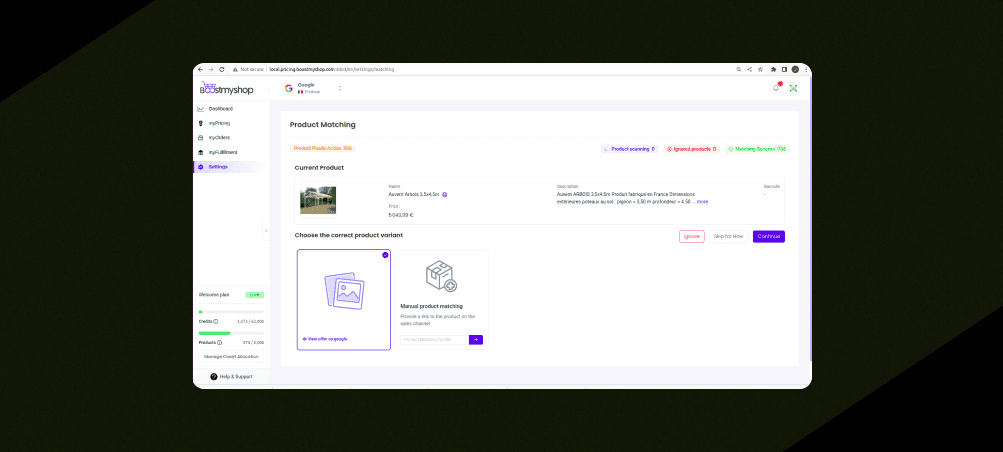Click the Live plan badge
This screenshot has width=1003, height=452.
(255, 295)
